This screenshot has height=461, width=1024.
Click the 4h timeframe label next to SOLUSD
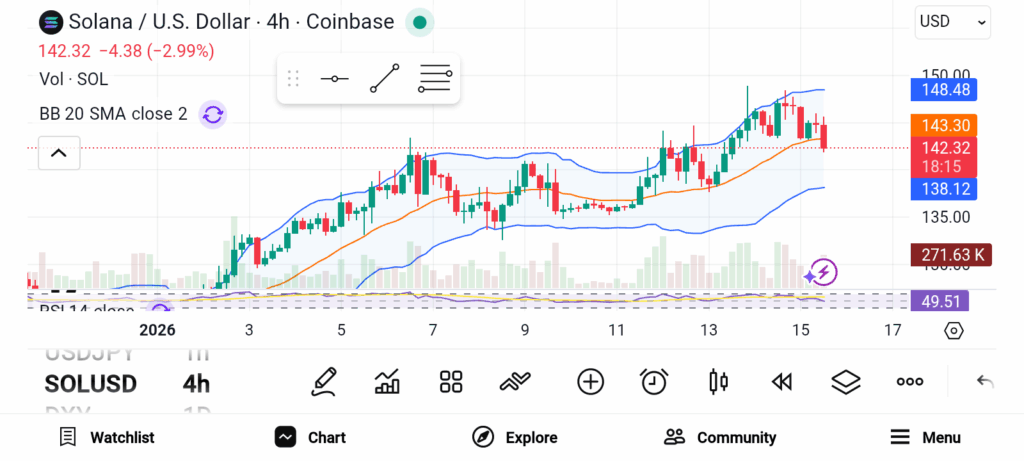click(x=196, y=384)
